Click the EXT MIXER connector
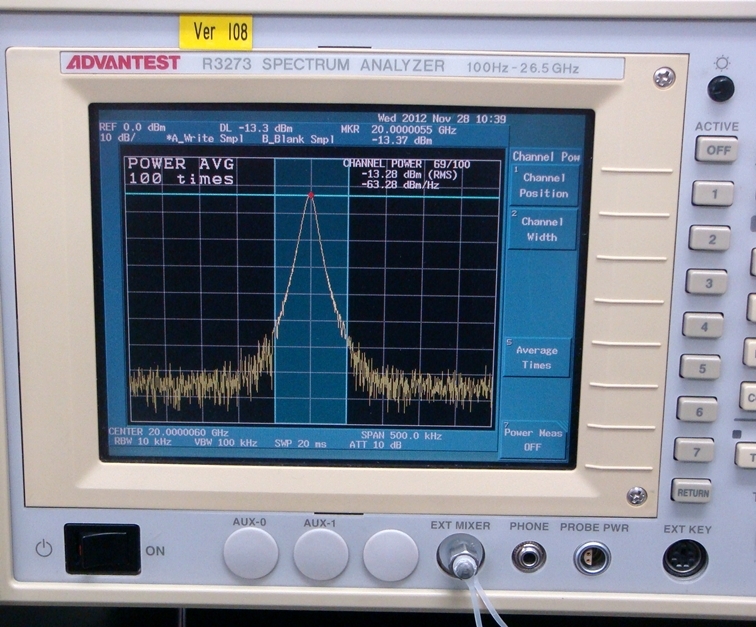 pyautogui.click(x=460, y=557)
